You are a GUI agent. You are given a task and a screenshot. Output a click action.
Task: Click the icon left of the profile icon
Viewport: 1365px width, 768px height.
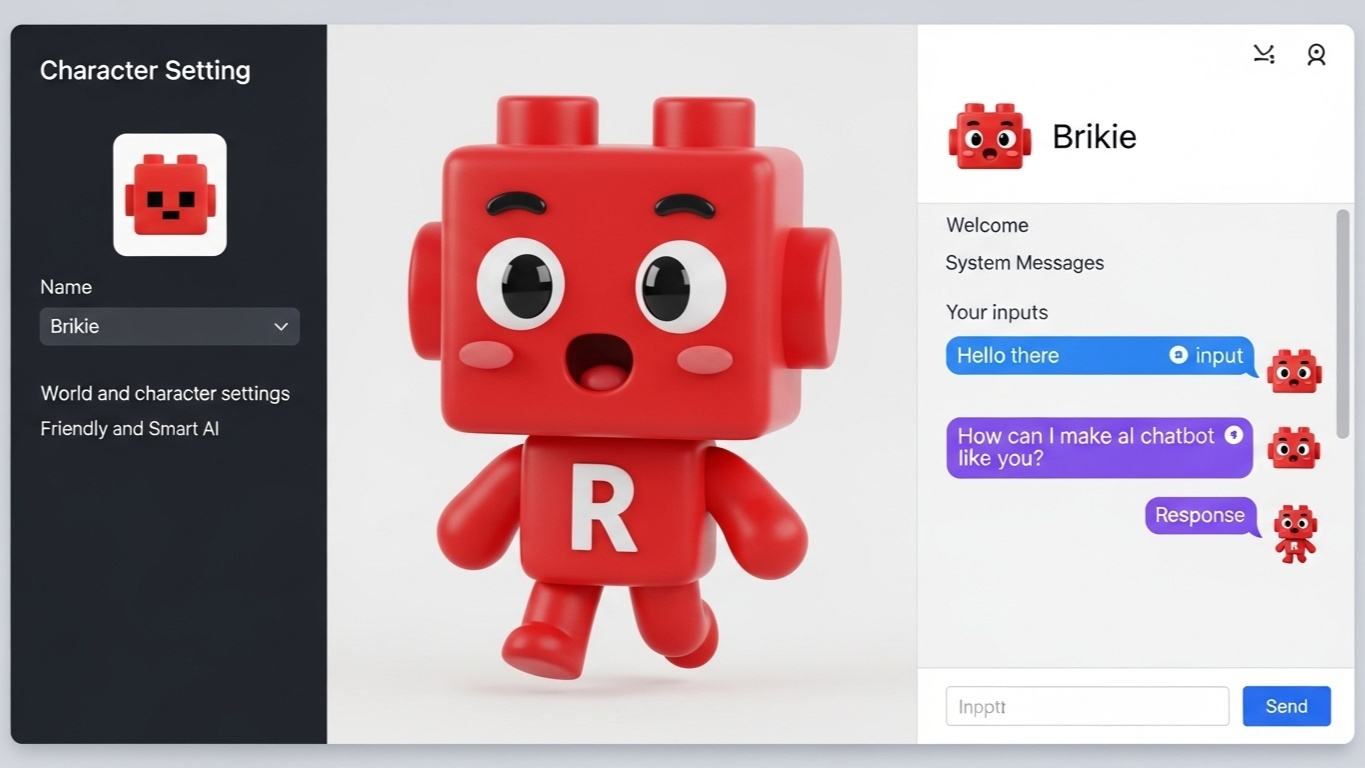(1264, 55)
